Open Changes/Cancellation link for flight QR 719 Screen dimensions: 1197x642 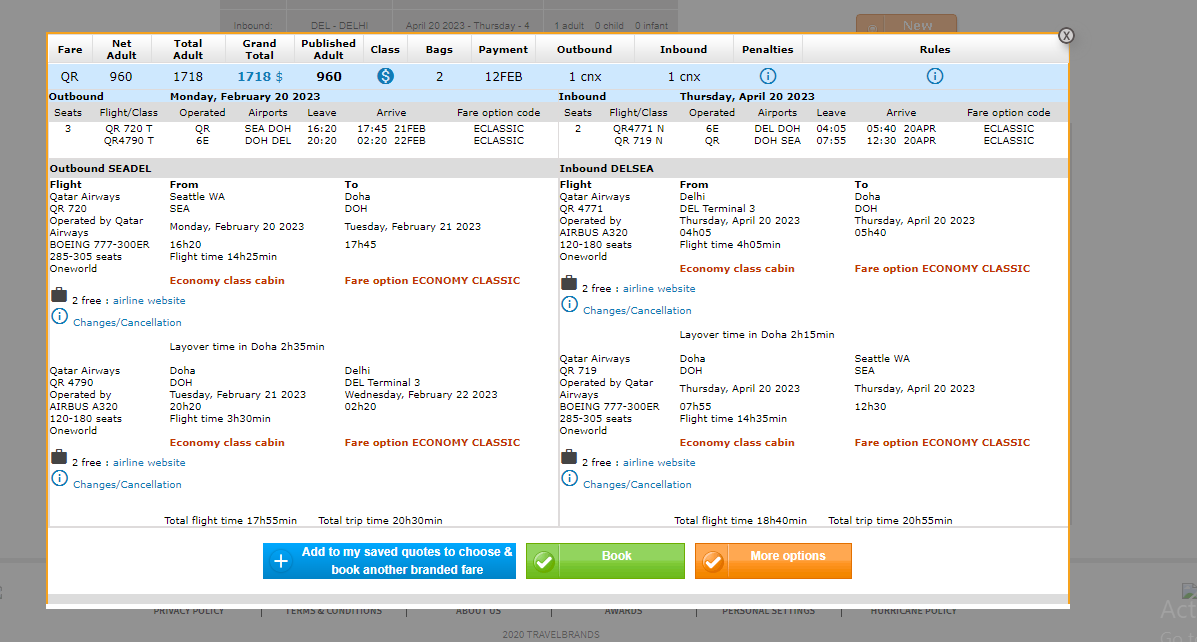637,485
